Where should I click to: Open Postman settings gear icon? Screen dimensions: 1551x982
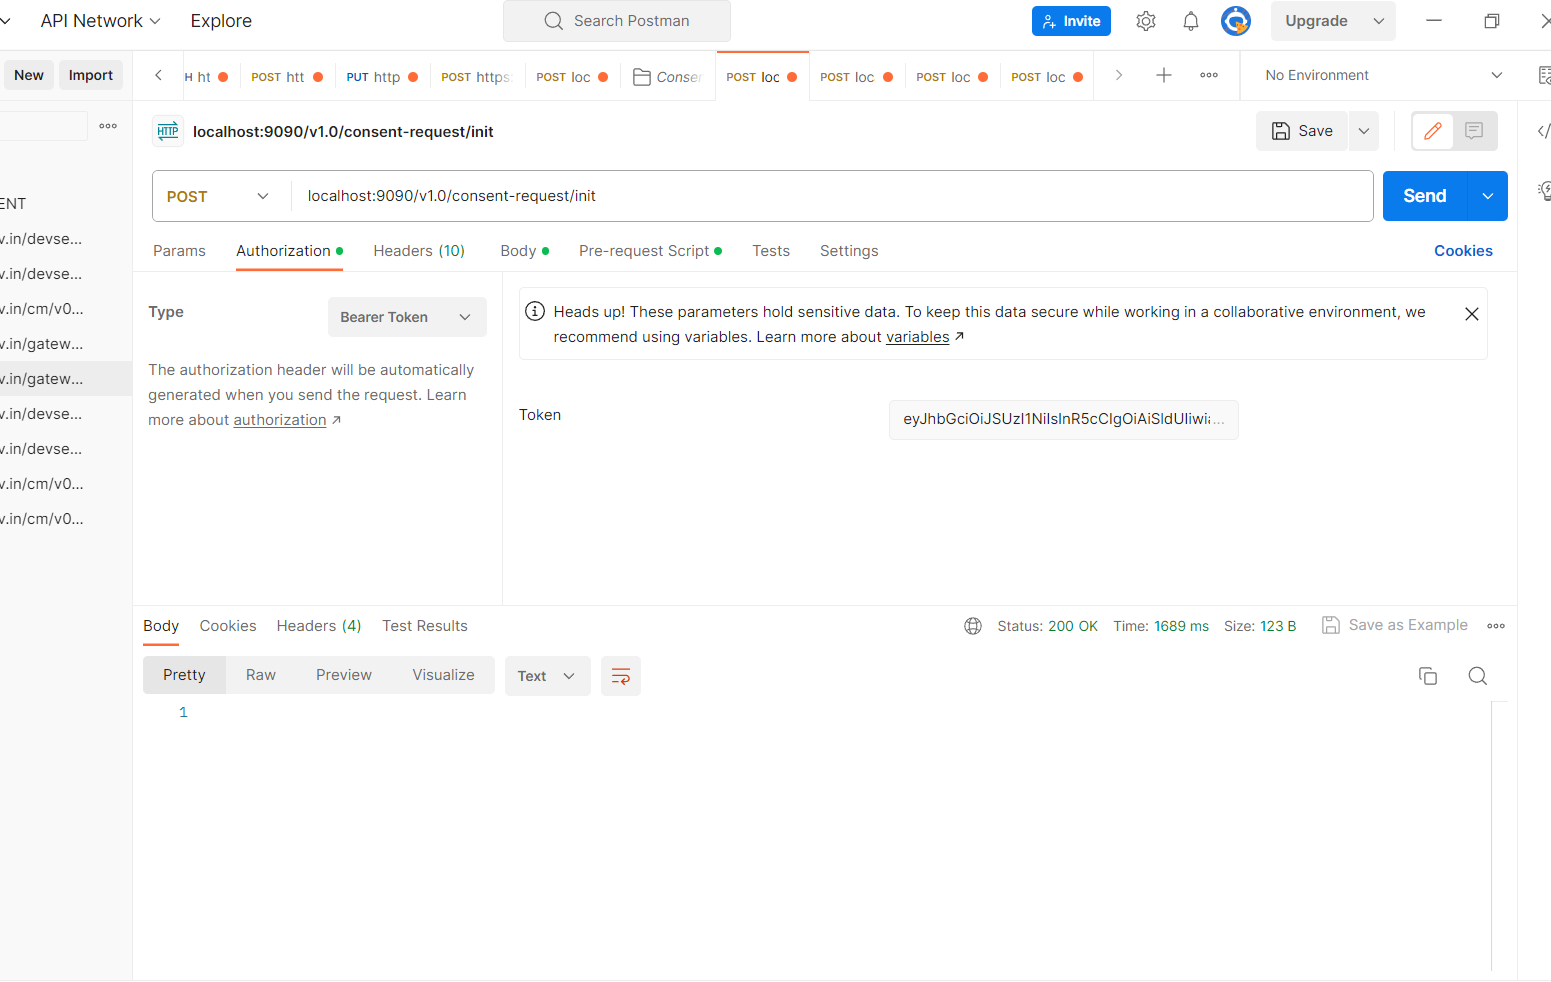[x=1146, y=21]
